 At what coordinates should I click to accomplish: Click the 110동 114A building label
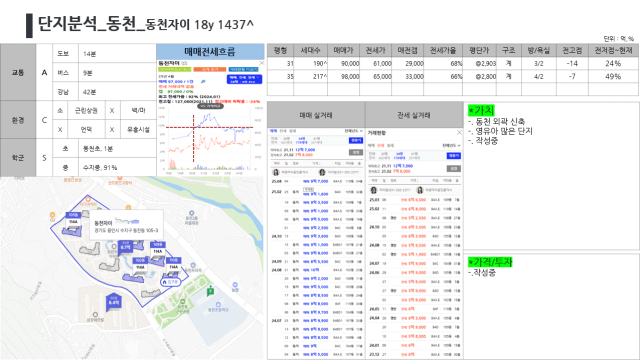tap(173, 264)
